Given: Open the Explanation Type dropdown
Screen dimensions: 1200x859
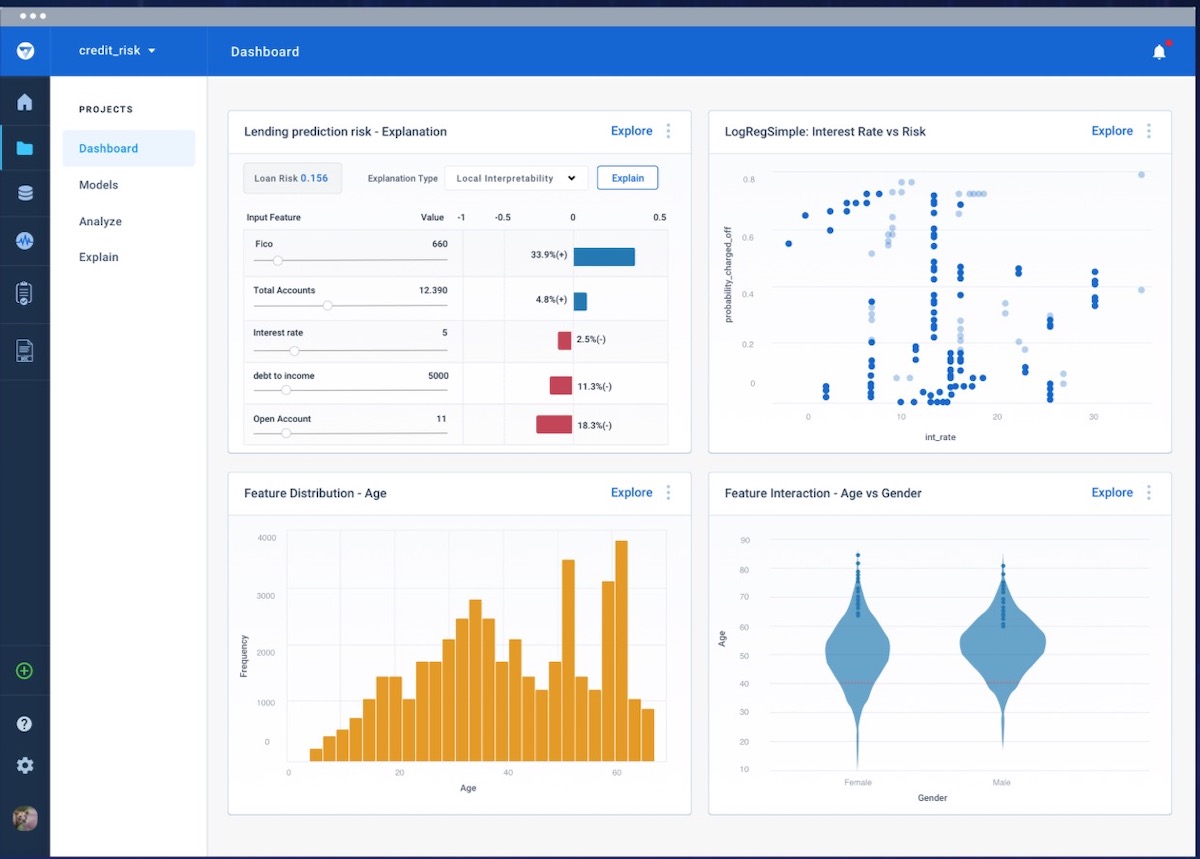Looking at the screenshot, I should click(516, 177).
